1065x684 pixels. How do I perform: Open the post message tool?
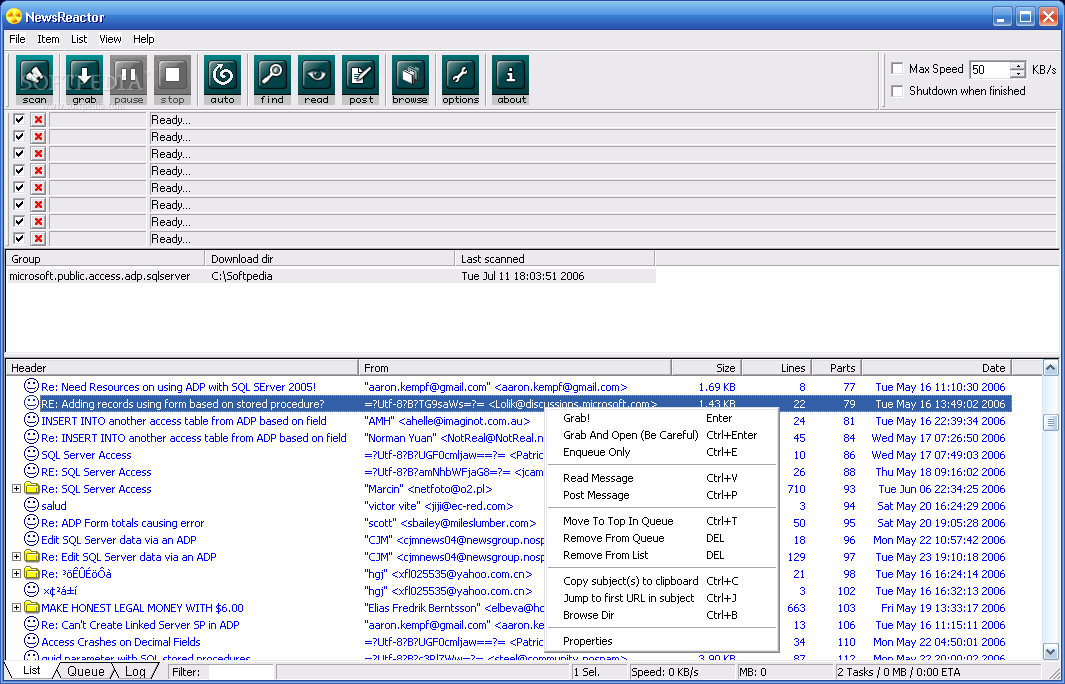coord(361,80)
